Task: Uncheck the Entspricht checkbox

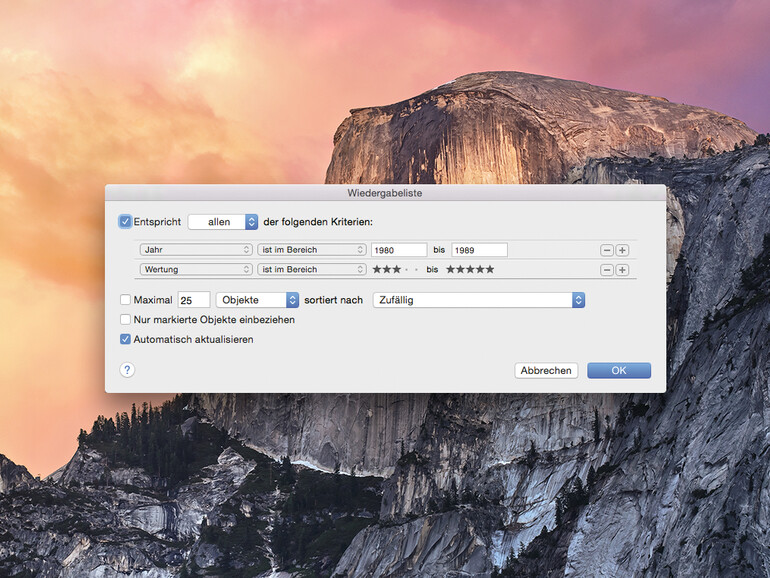Action: click(x=125, y=221)
